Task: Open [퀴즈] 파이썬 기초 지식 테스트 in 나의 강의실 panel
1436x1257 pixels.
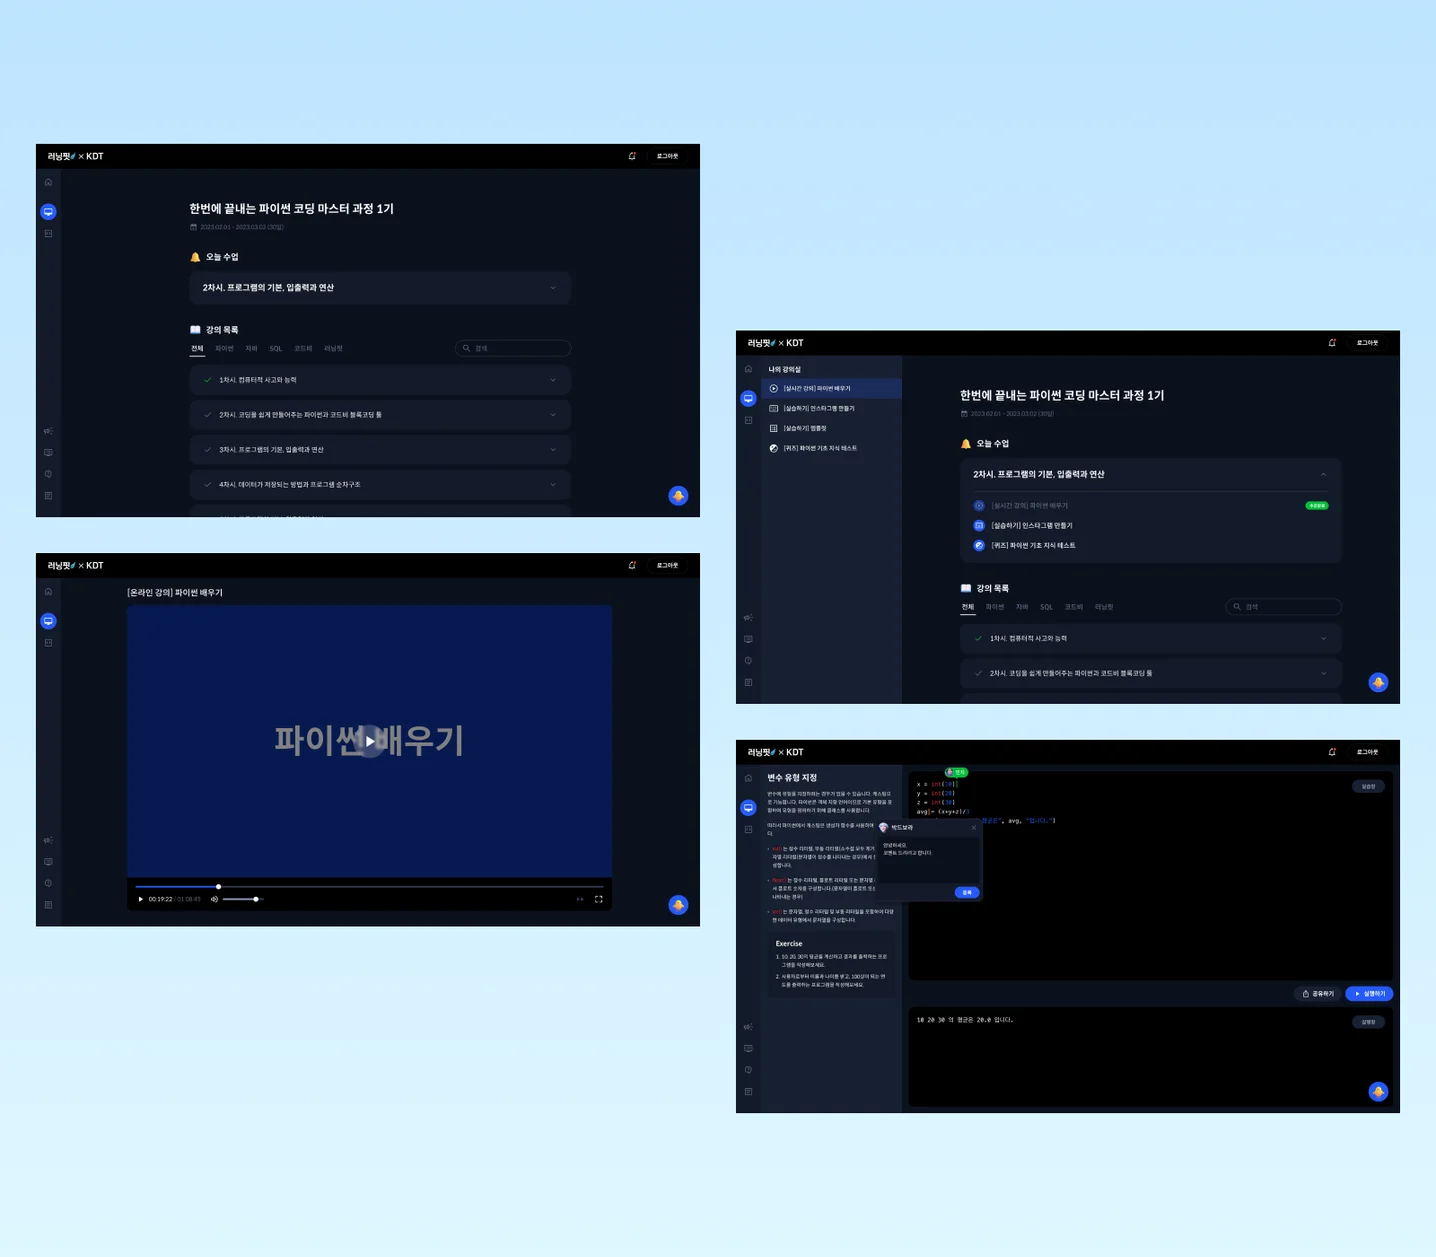Action: [832, 448]
